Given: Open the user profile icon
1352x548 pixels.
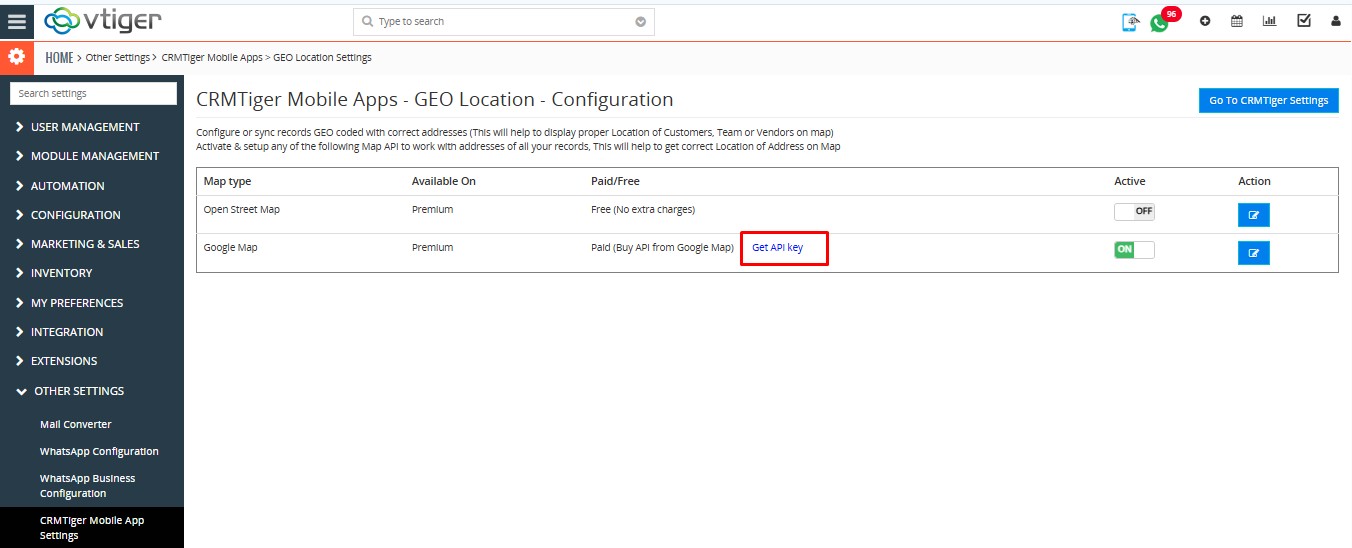Looking at the screenshot, I should point(1336,21).
